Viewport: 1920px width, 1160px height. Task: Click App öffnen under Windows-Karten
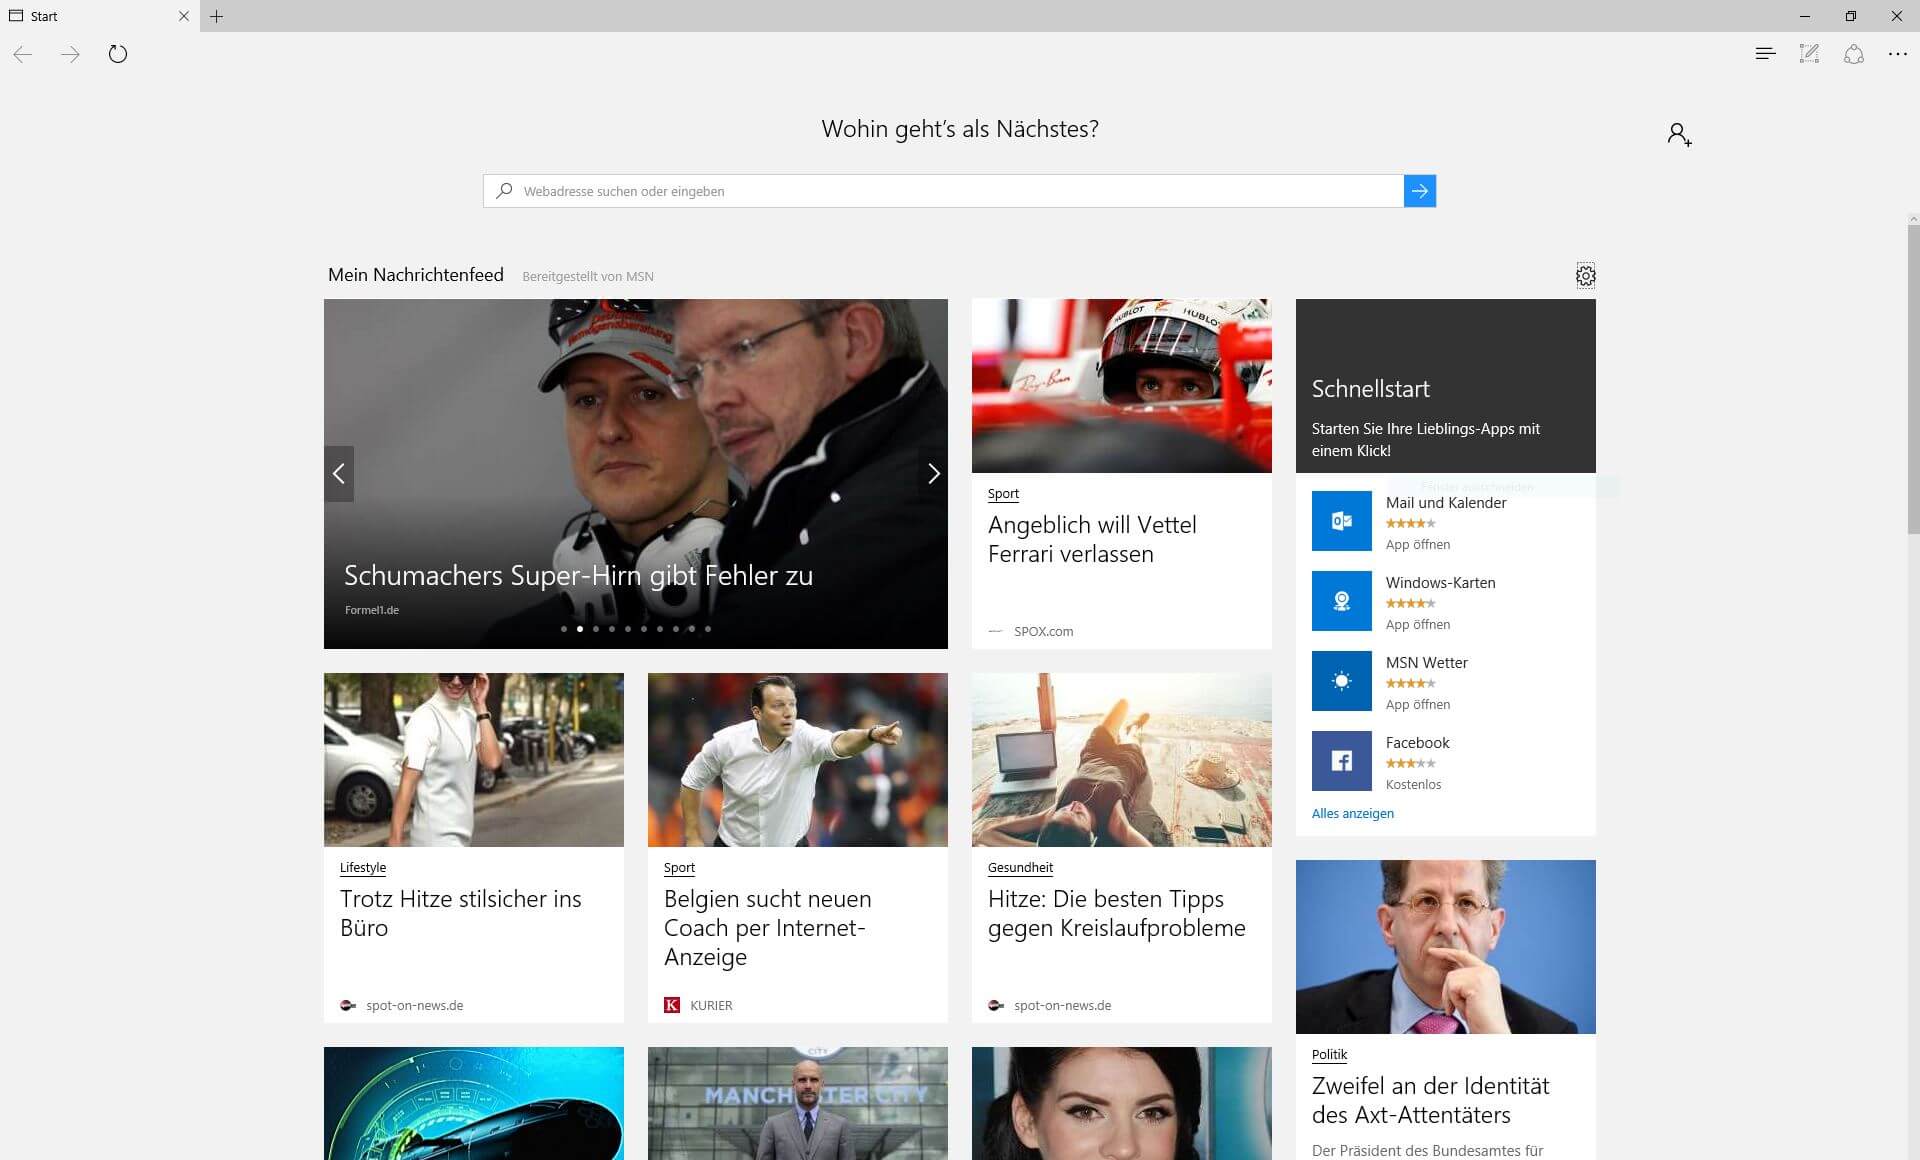pos(1418,624)
